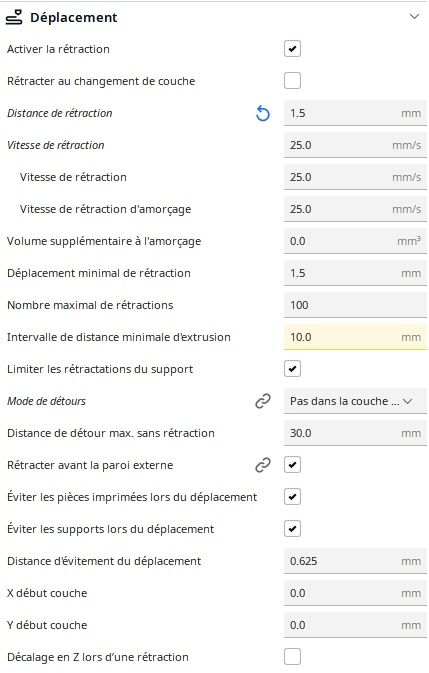Viewport: 429px width, 673px height.
Task: Click the highlighted Intervalle de distance minimale field
Action: [355, 337]
